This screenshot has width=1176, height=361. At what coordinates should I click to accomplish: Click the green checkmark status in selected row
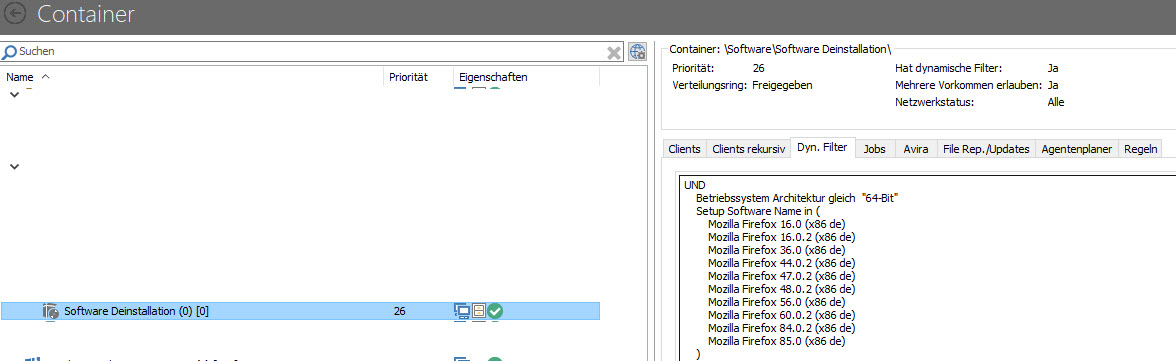[494, 311]
